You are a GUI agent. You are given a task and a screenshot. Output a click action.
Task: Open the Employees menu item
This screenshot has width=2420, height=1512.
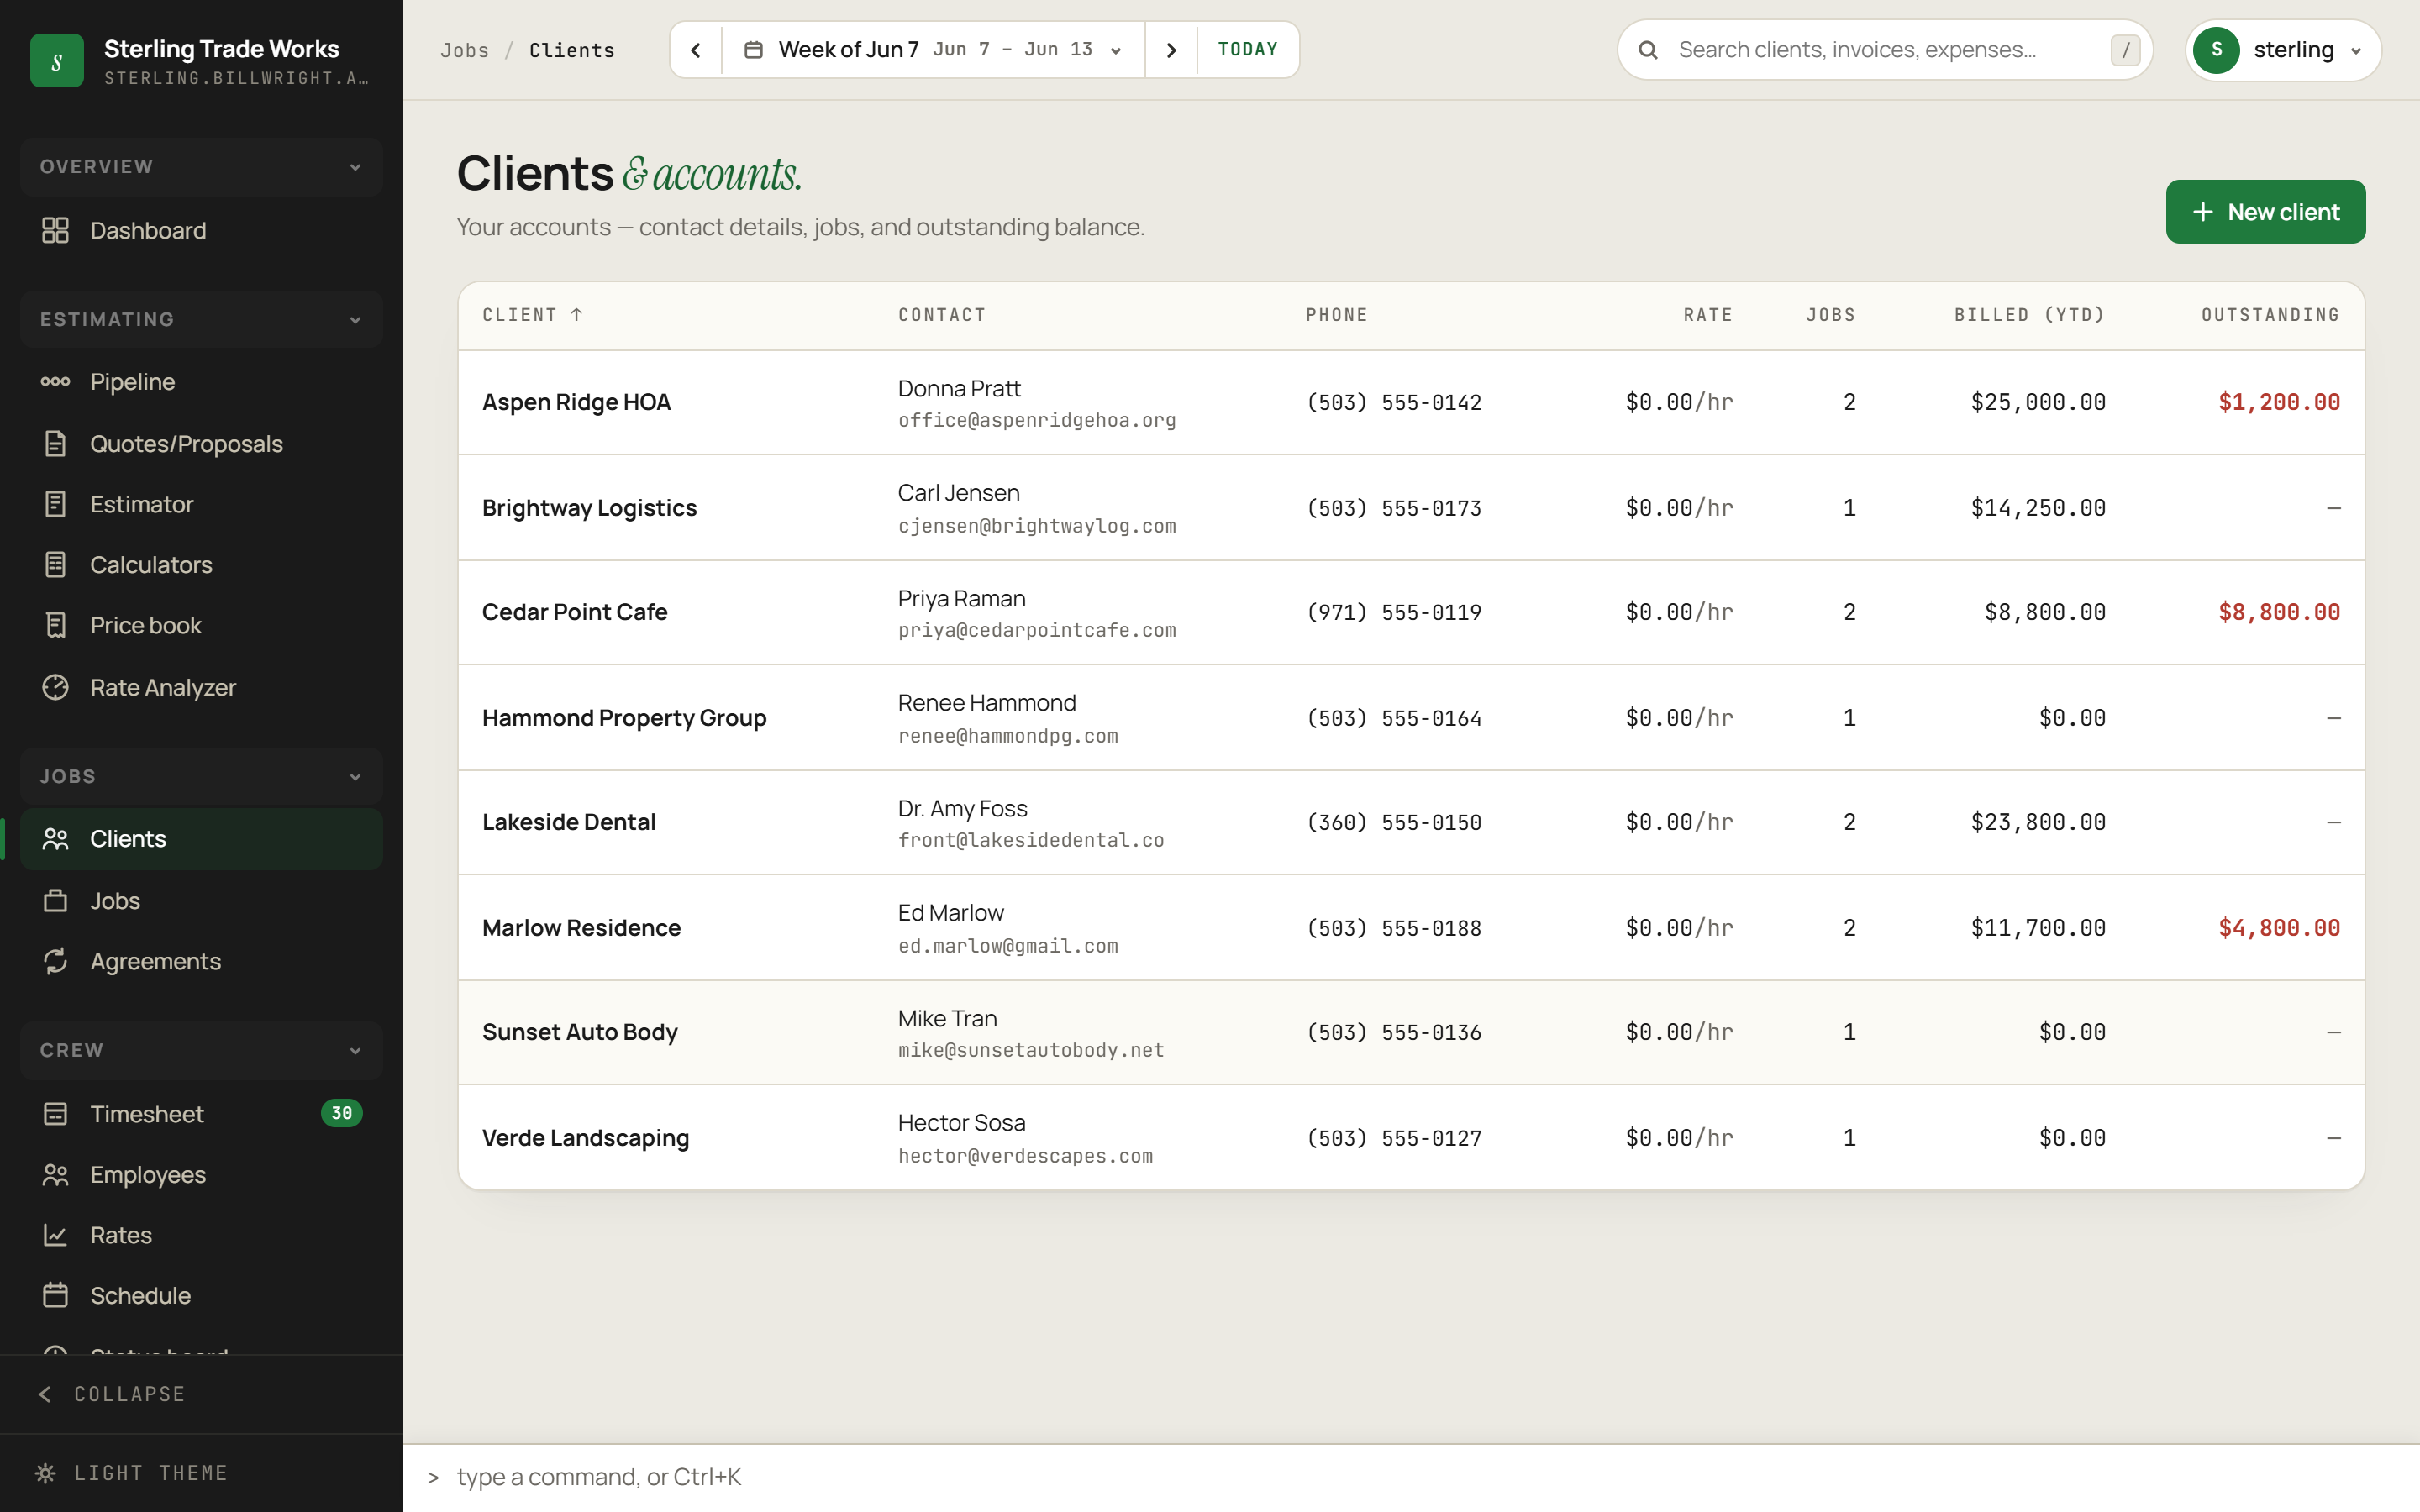pyautogui.click(x=201, y=1174)
